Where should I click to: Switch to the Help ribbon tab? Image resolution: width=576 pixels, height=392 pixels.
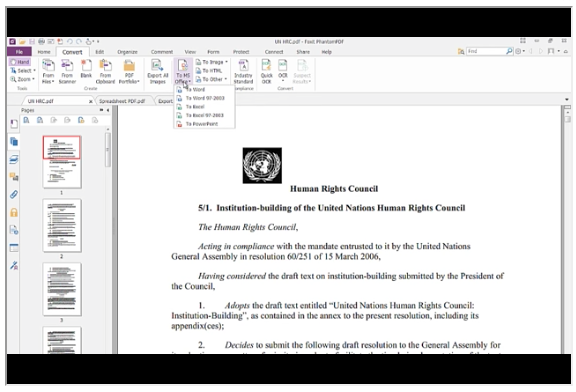point(327,52)
